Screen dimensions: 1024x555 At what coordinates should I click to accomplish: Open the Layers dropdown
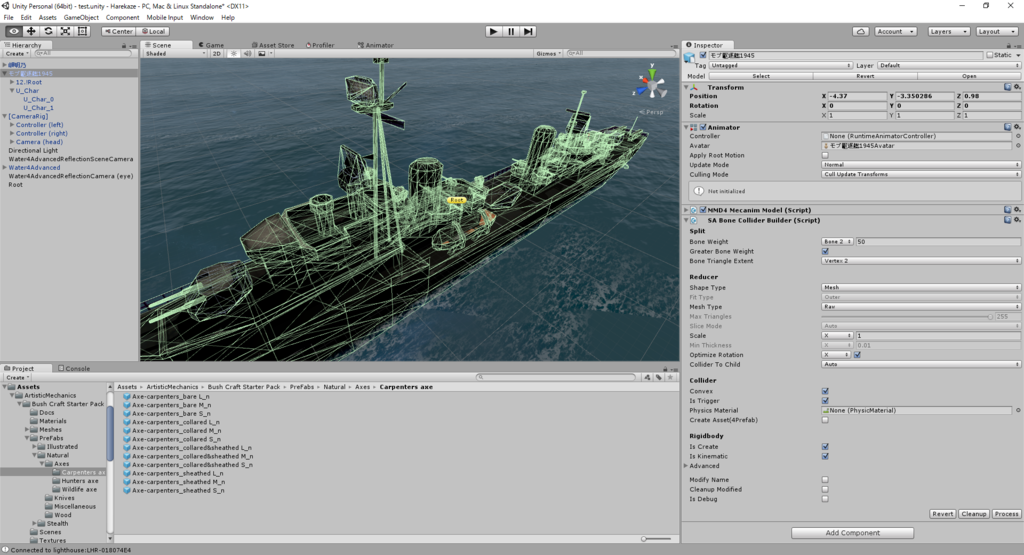click(948, 31)
